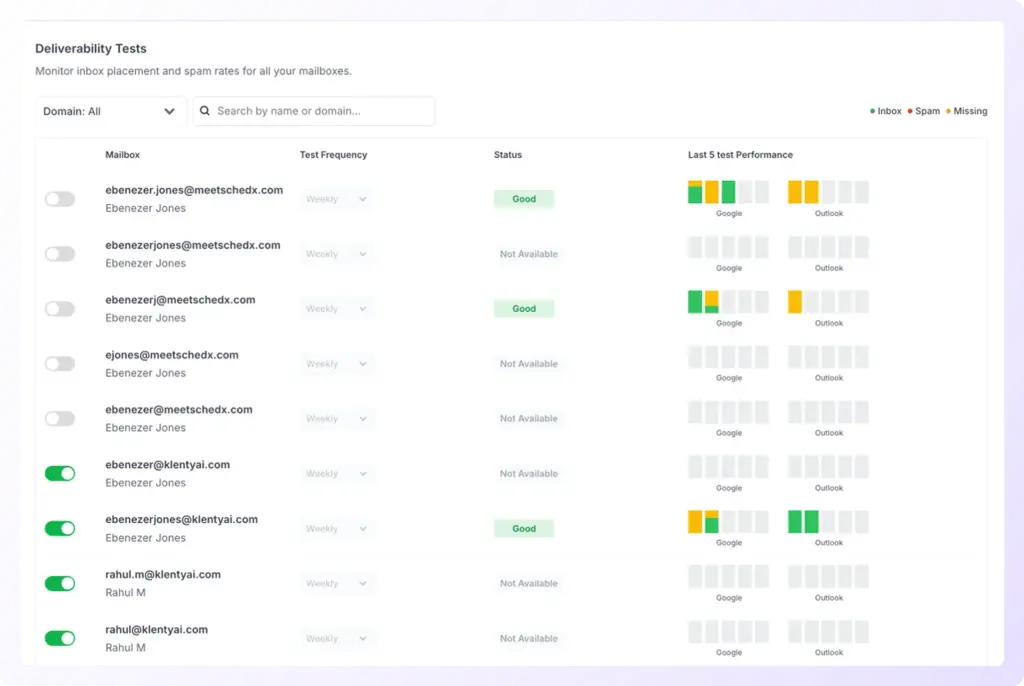This screenshot has width=1024, height=686.
Task: Click the gray Missing legend indicator
Action: click(x=949, y=111)
